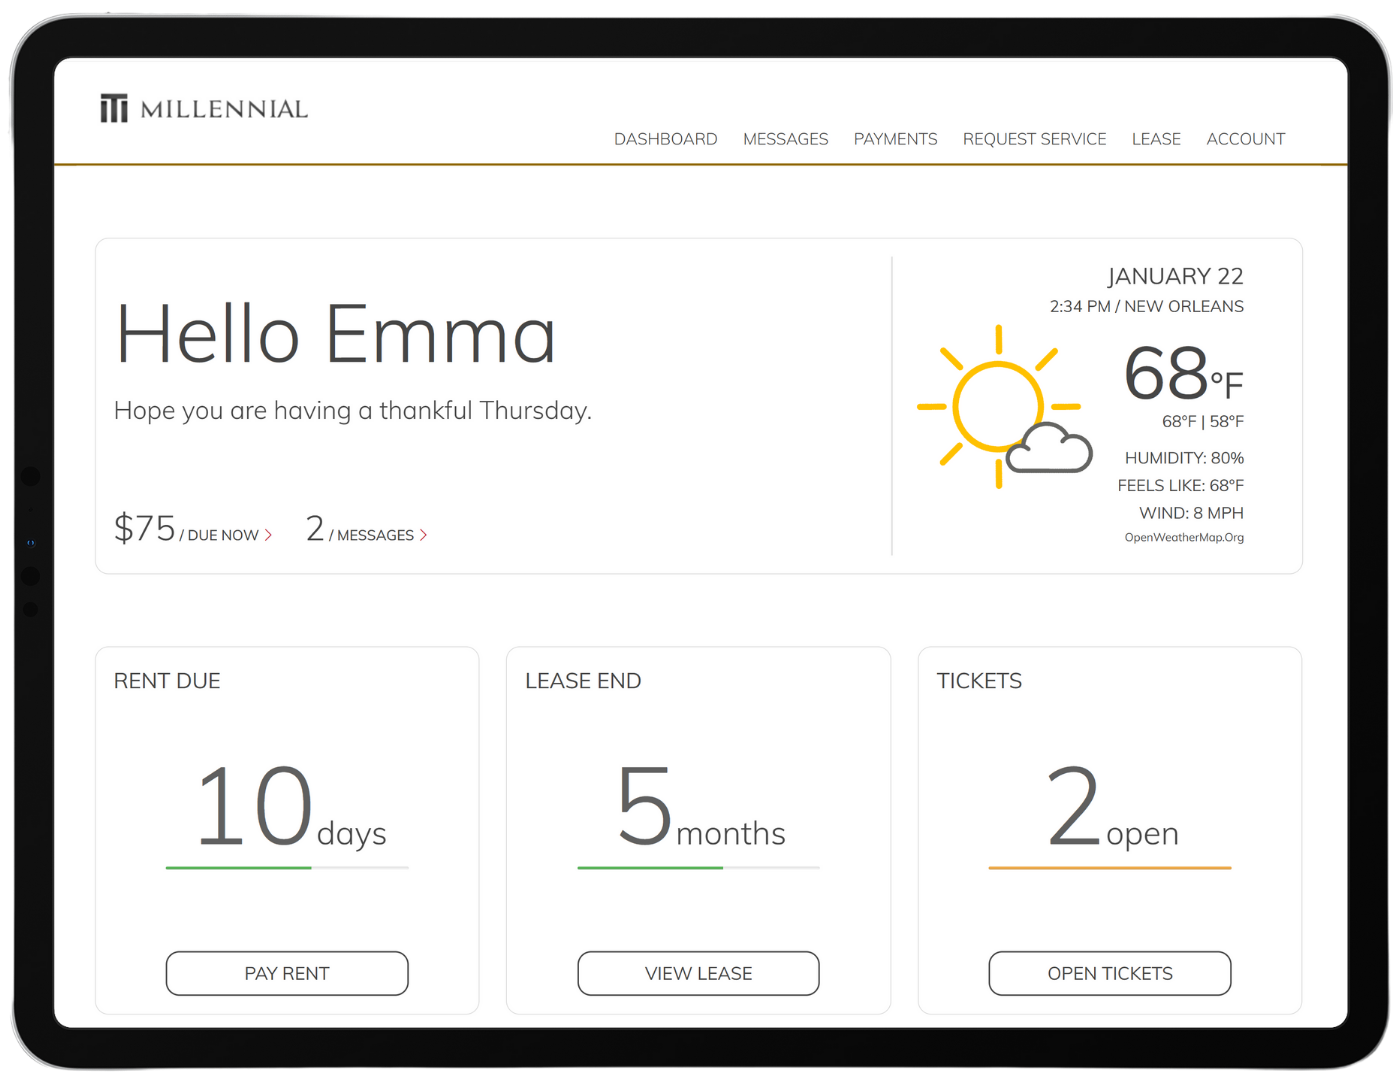This screenshot has width=1400, height=1086.
Task: Open tickets via the OPEN TICKETS button
Action: click(x=1109, y=972)
